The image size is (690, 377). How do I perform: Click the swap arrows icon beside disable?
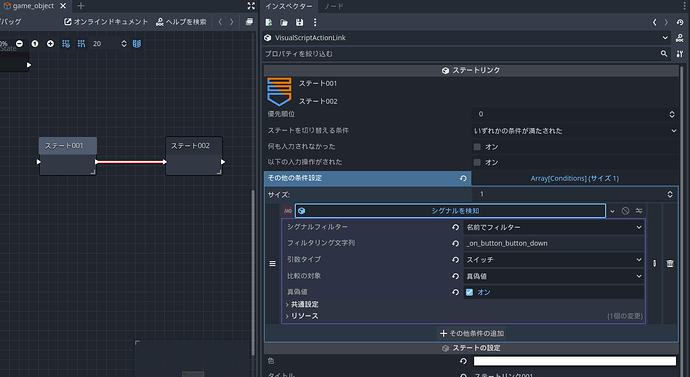pyautogui.click(x=639, y=211)
